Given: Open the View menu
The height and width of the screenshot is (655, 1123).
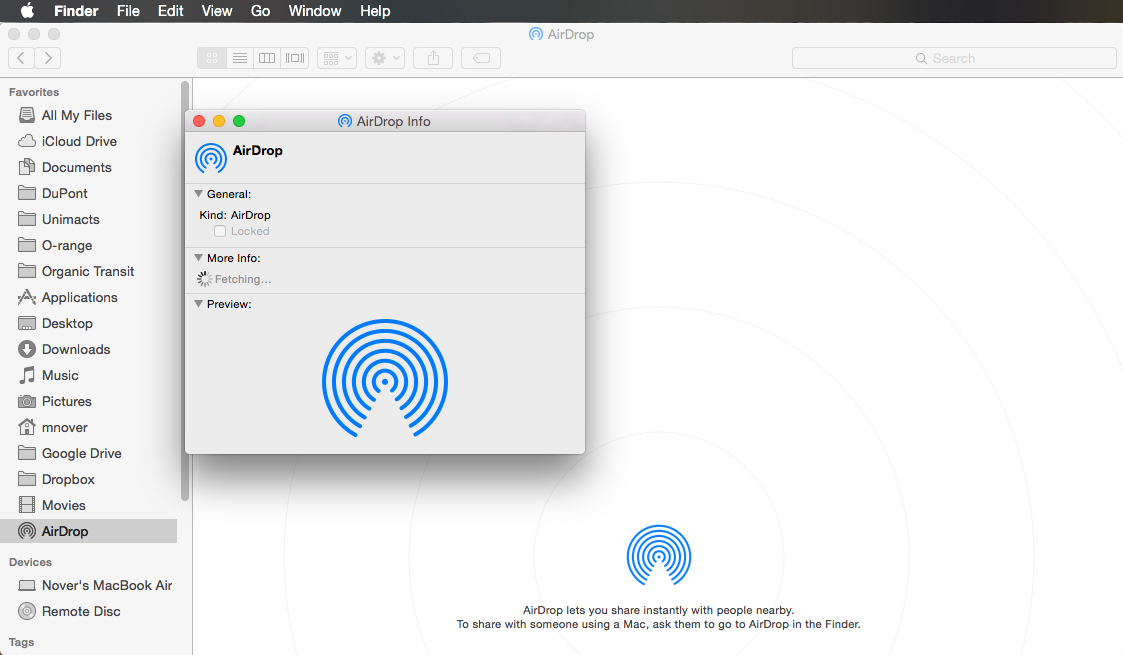Looking at the screenshot, I should tap(217, 11).
